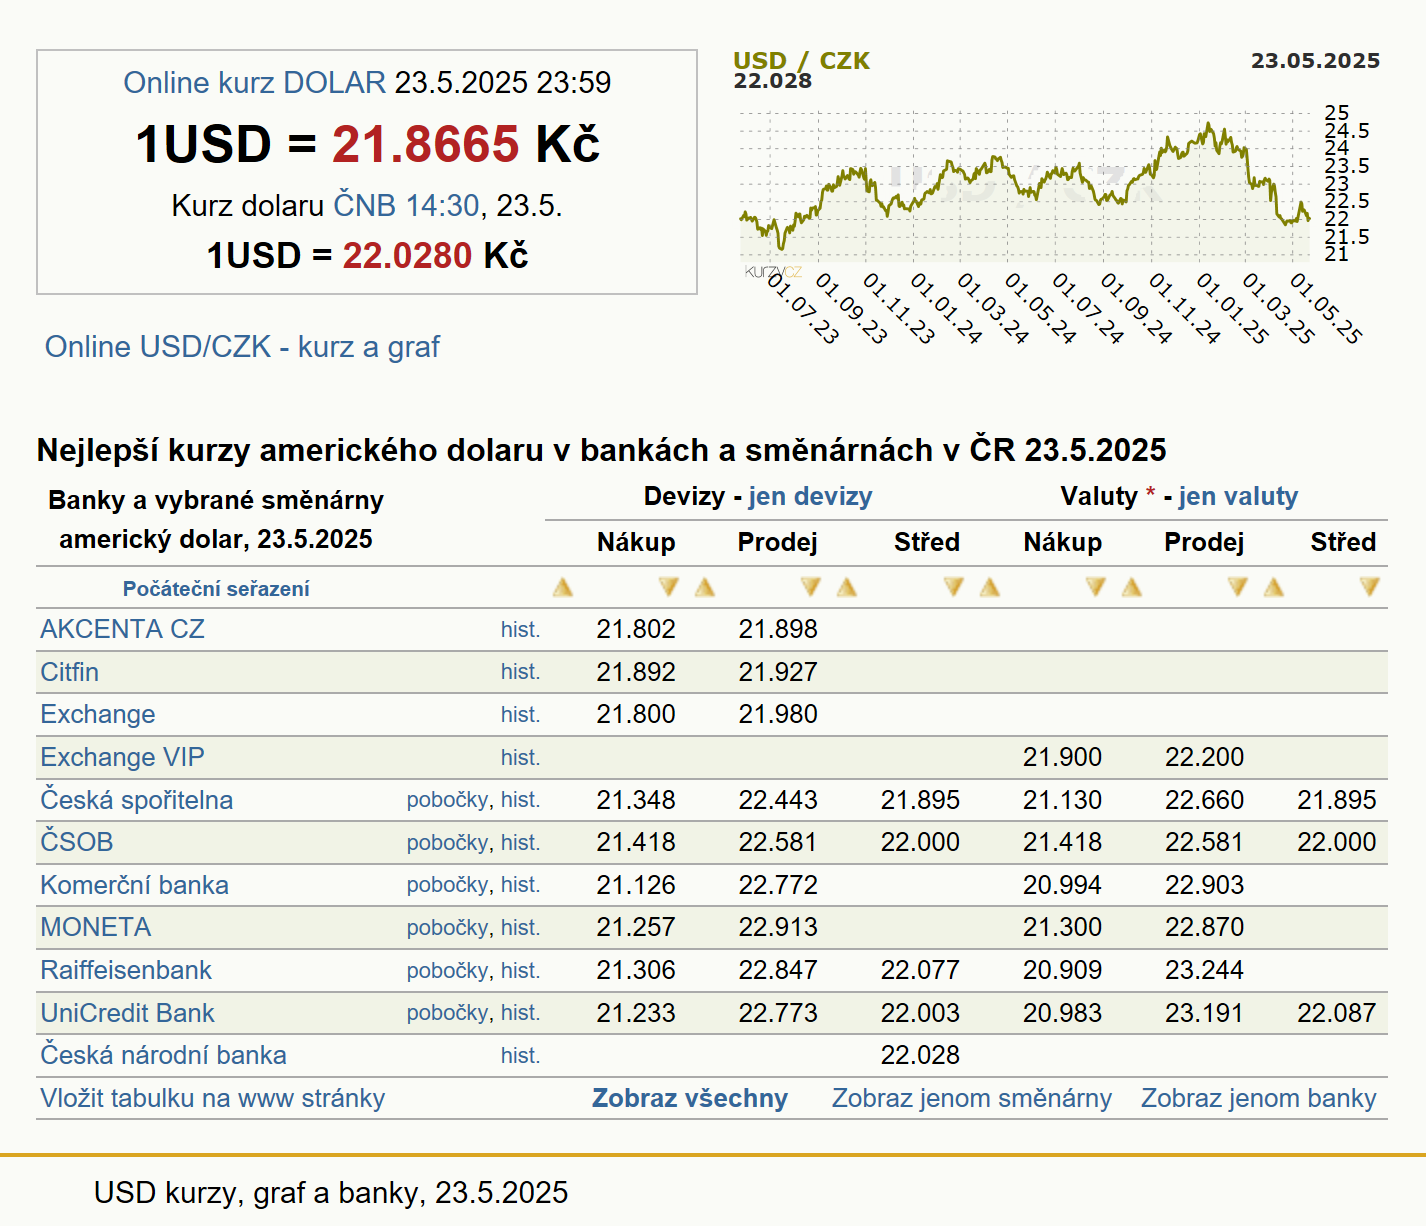The image size is (1426, 1226).
Task: Open Citfin link
Action: pos(69,672)
